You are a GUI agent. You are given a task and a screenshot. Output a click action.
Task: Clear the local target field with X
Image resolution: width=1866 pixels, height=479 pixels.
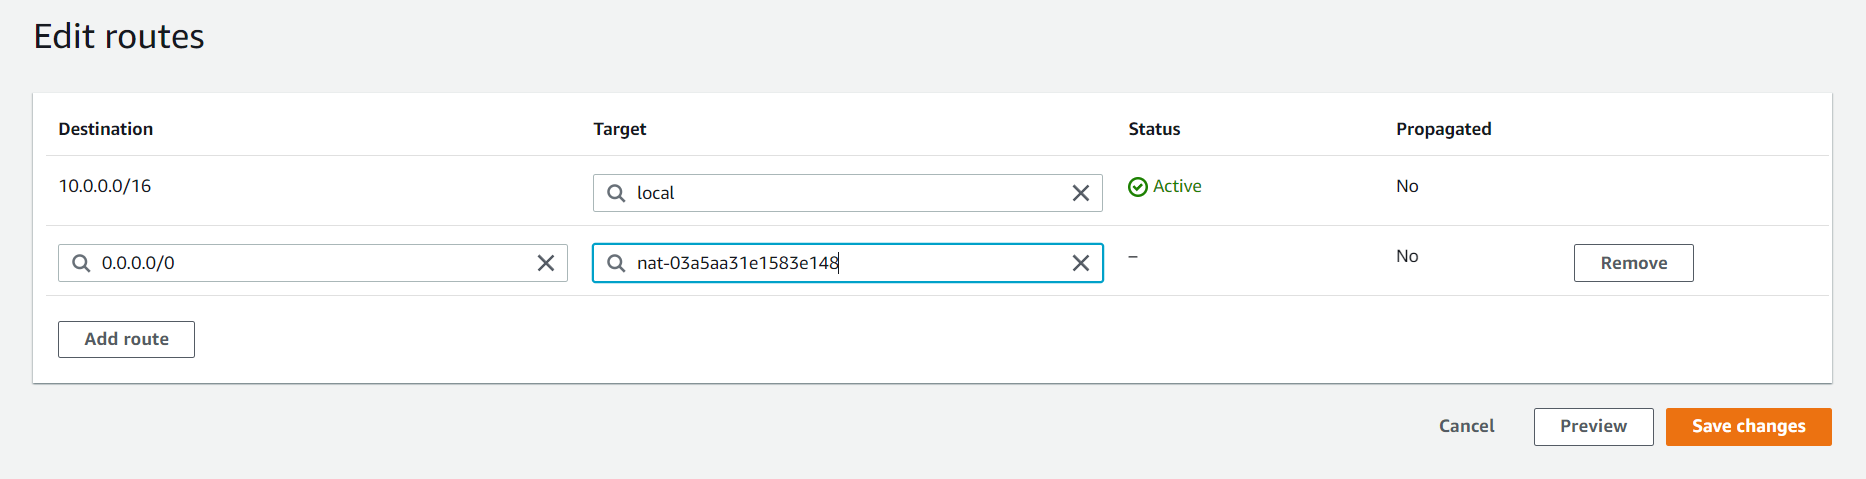pos(1081,193)
